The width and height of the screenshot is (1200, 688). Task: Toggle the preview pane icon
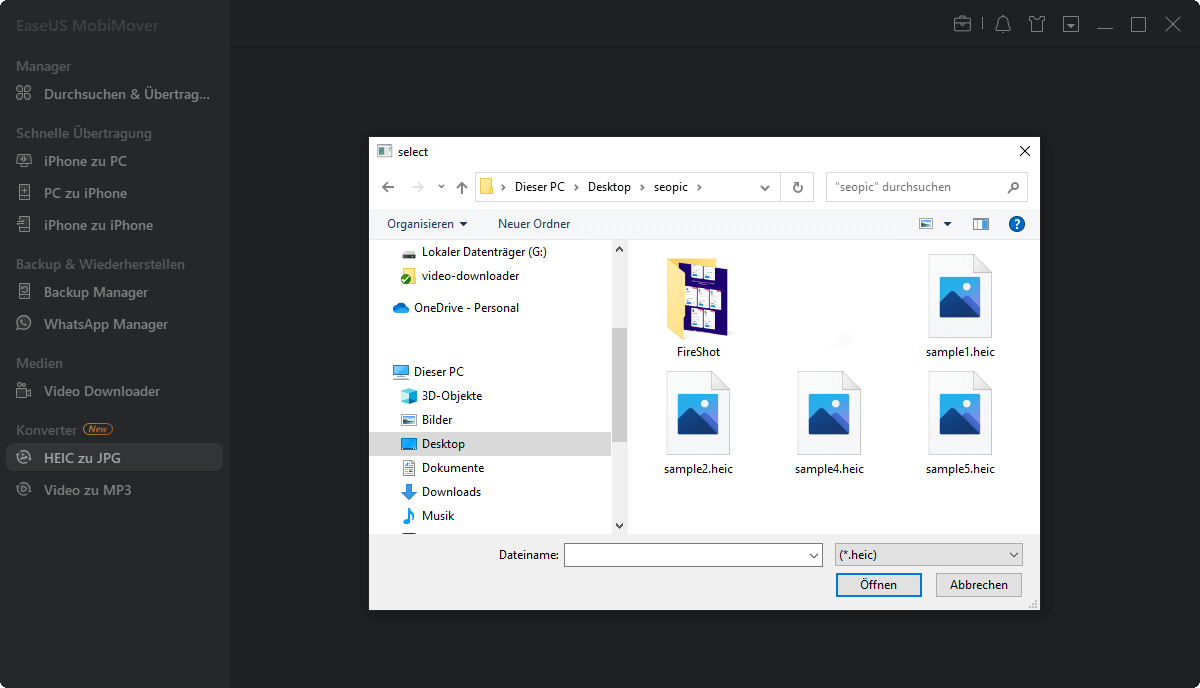(x=981, y=224)
